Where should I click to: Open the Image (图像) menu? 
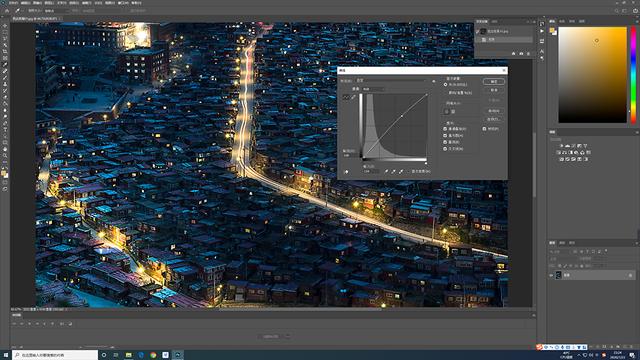coord(37,3)
